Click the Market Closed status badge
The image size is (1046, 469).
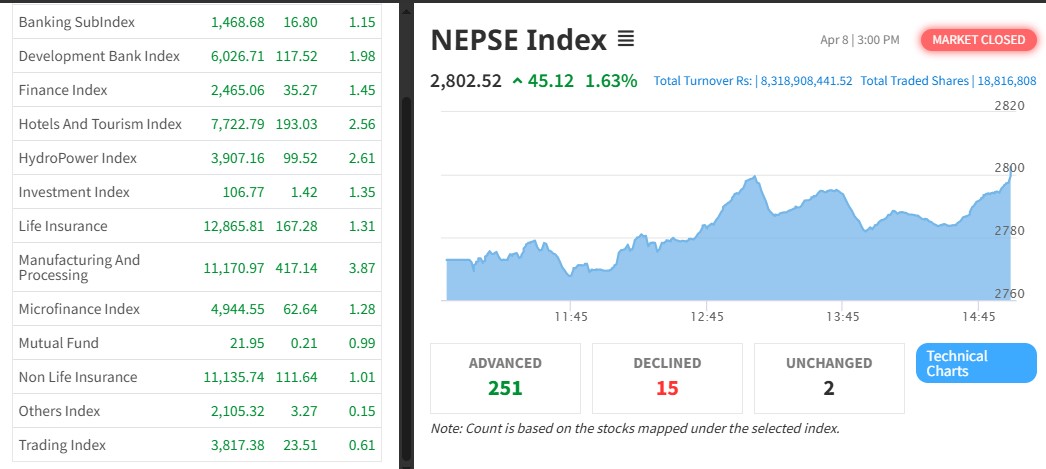point(978,40)
